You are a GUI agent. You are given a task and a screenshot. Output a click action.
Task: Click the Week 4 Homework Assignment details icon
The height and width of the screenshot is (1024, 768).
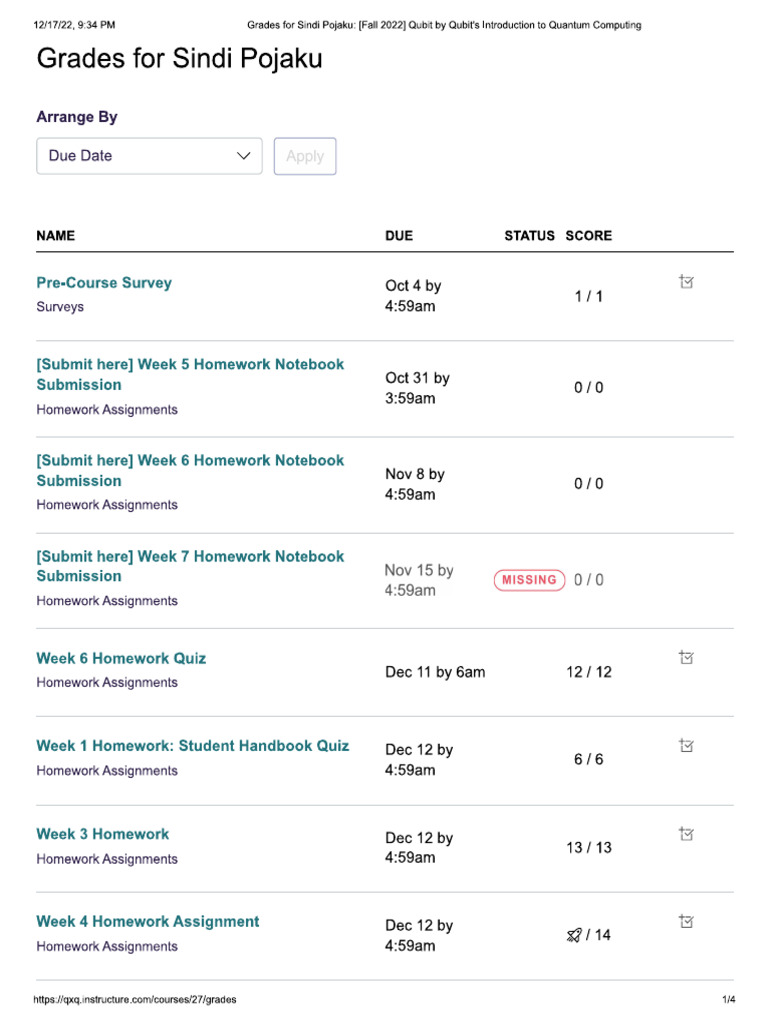point(686,921)
